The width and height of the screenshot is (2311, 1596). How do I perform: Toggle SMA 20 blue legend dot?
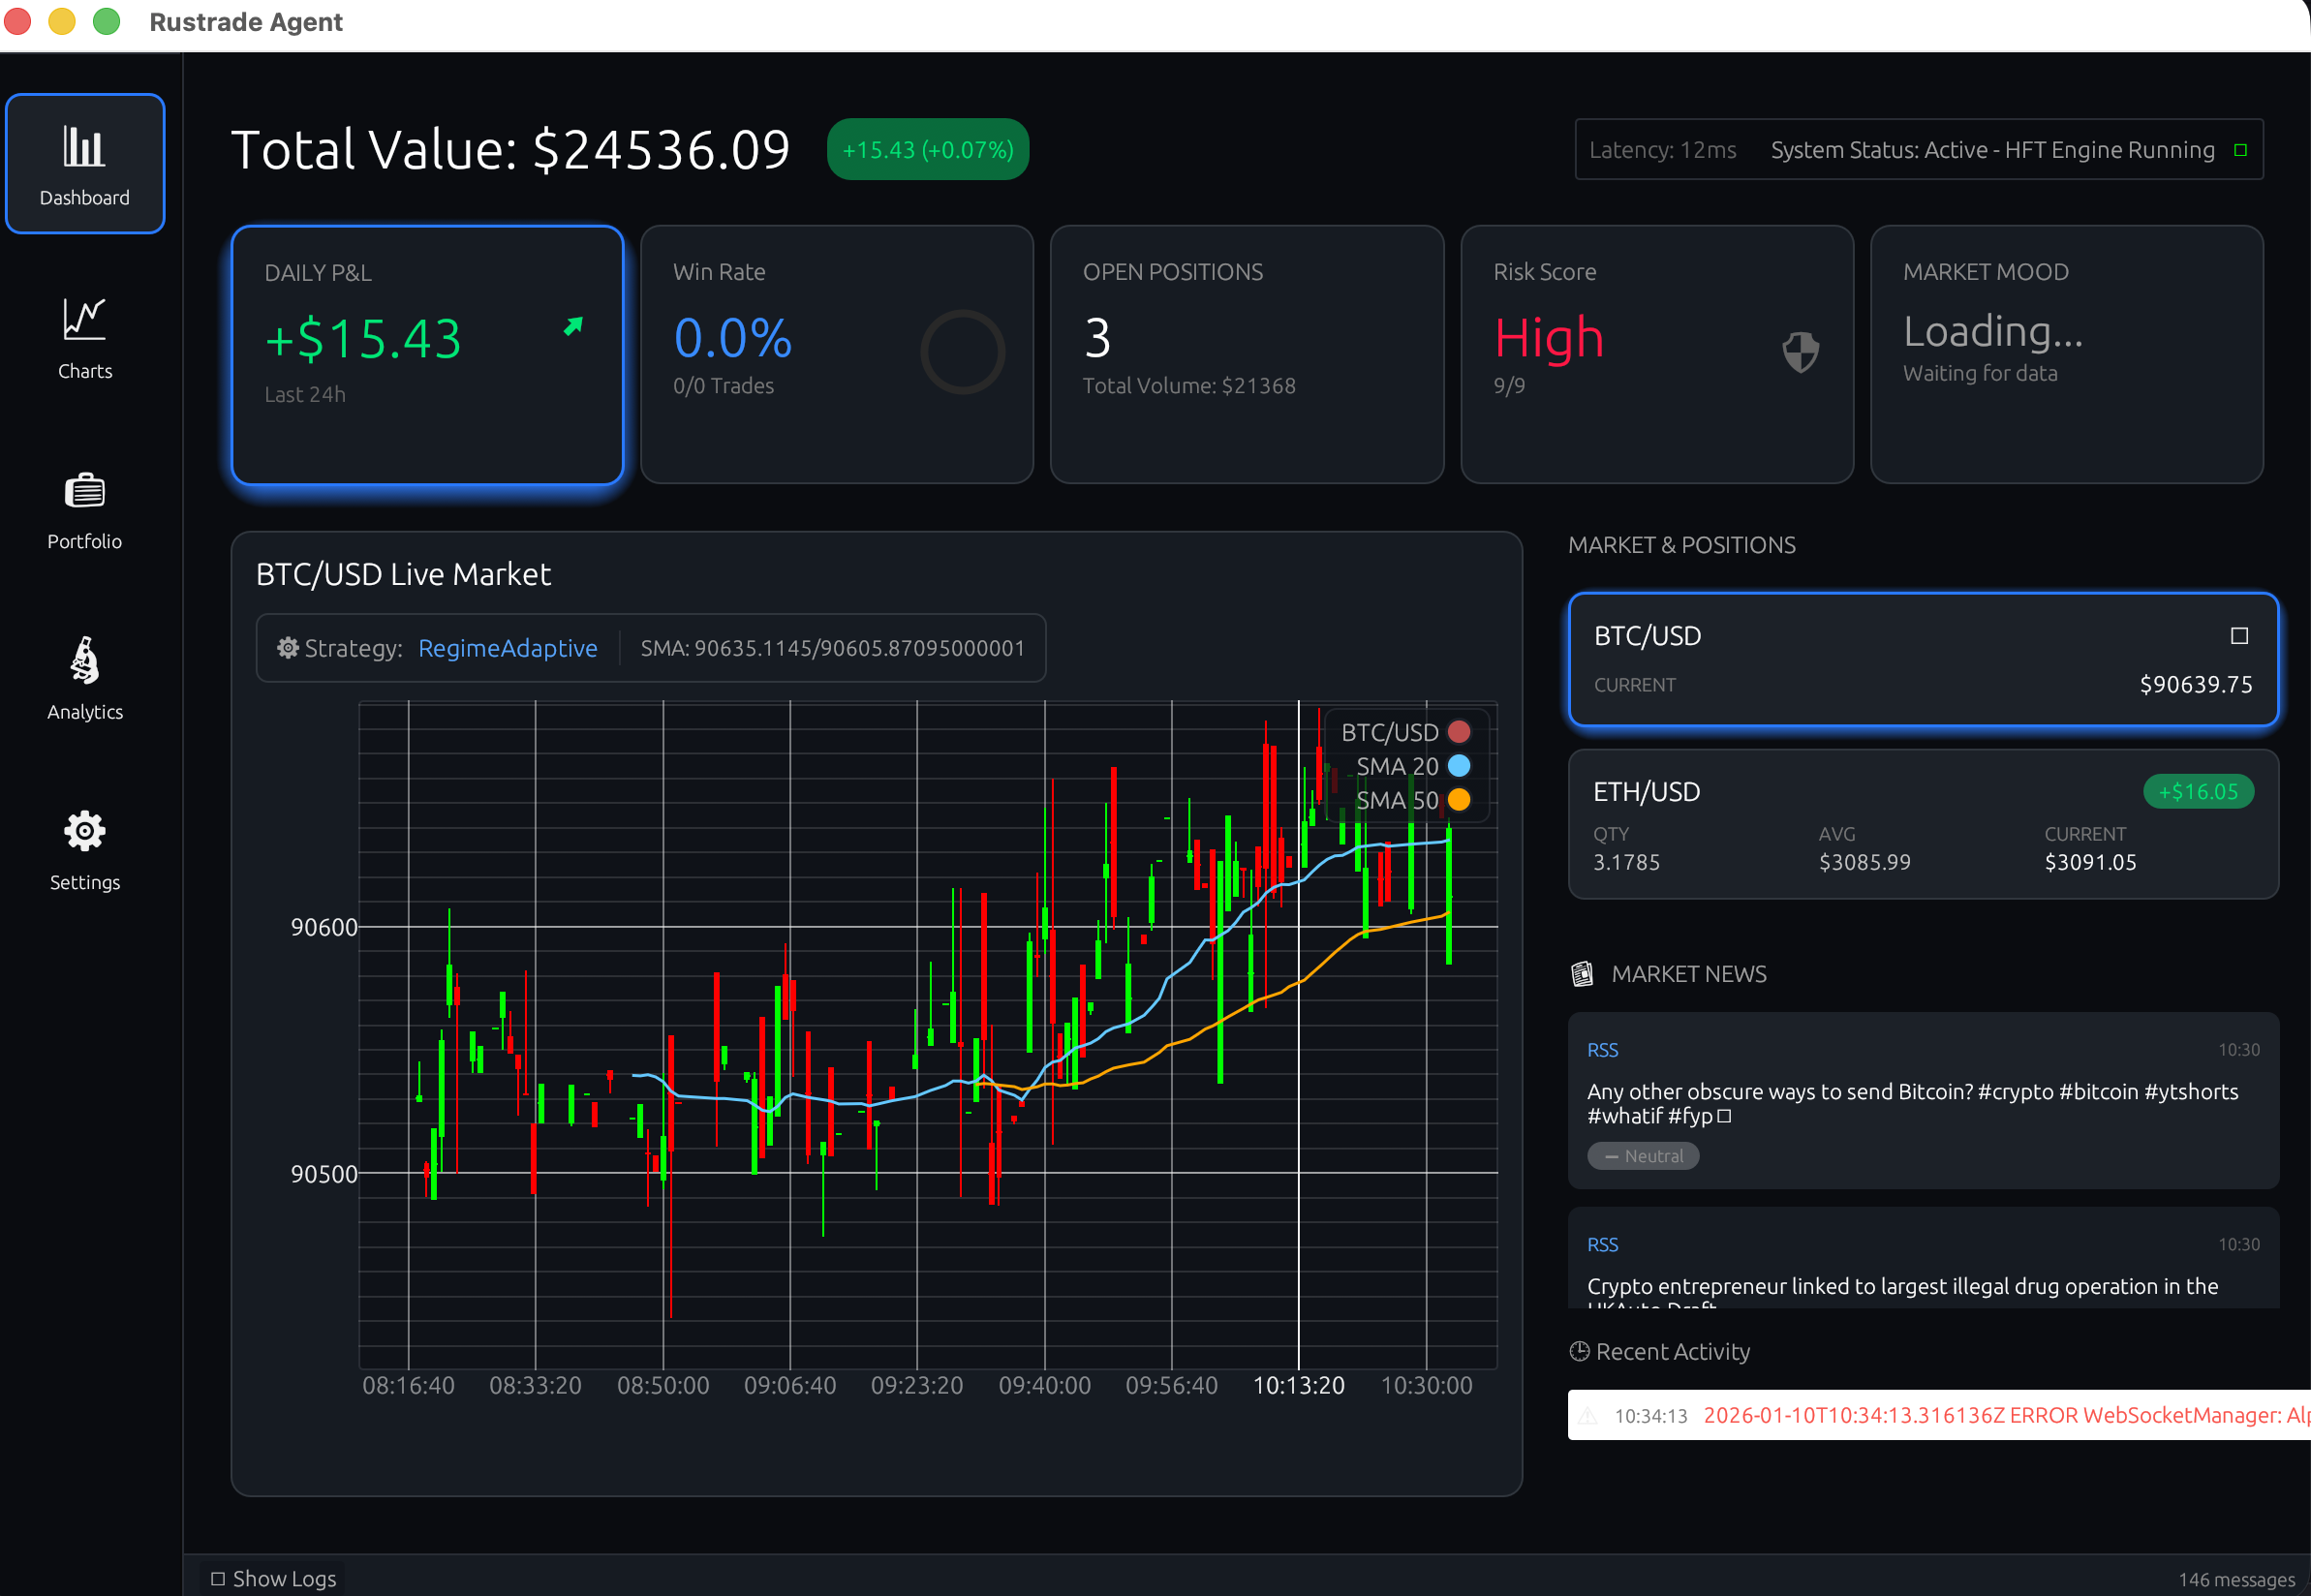pos(1459,766)
